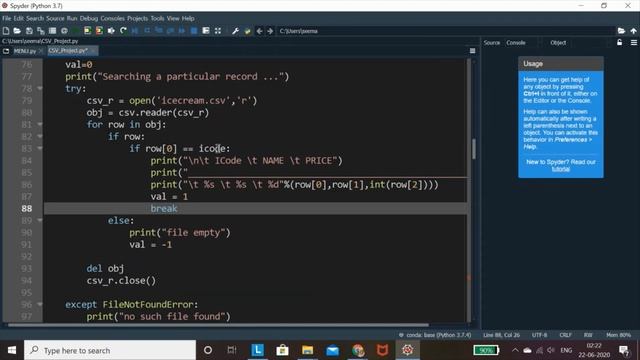The height and width of the screenshot is (360, 640).
Task: Click the Run selection icon
Action: coord(111,31)
